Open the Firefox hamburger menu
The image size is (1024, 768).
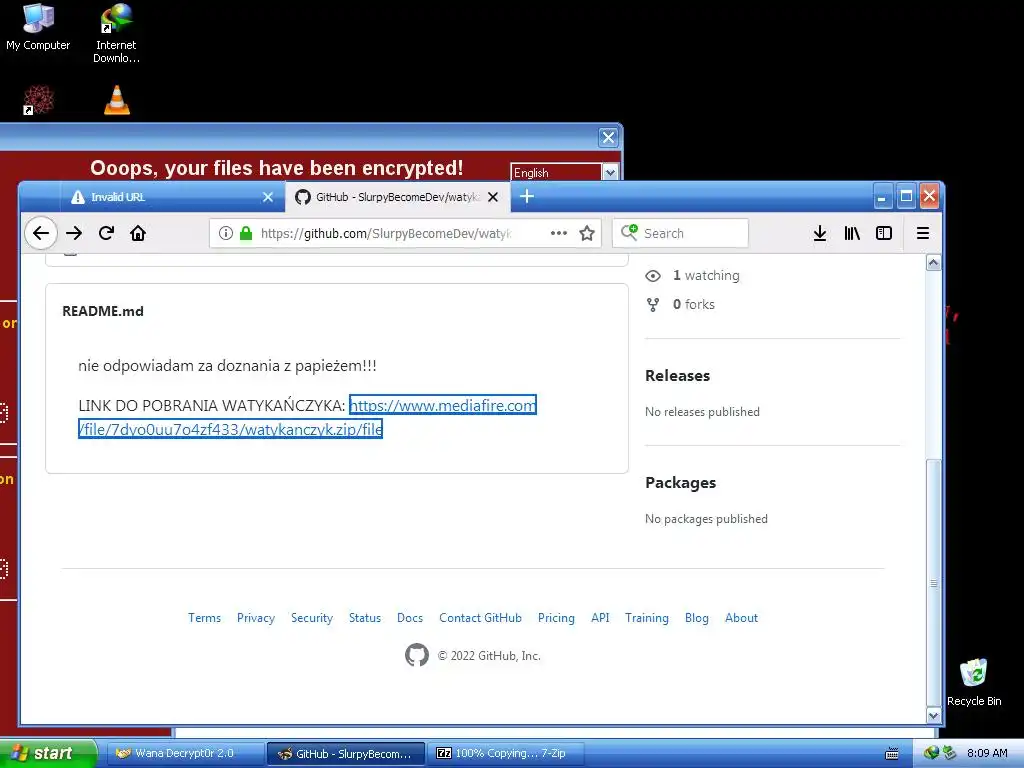click(x=922, y=233)
